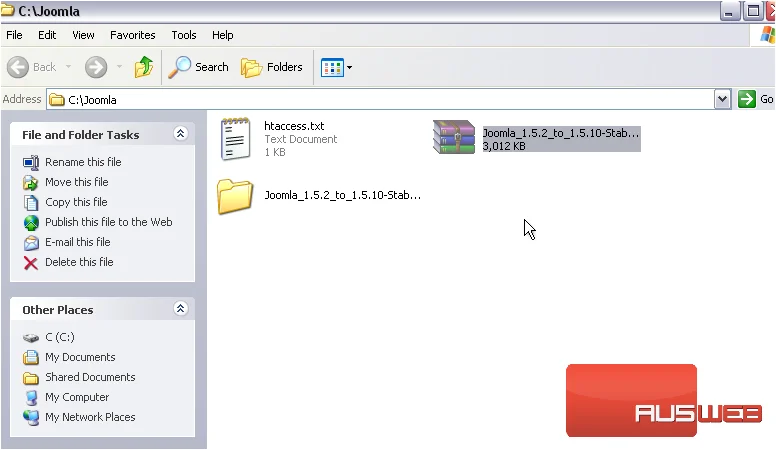Expand the Views dropdown arrow
Image resolution: width=776 pixels, height=450 pixels.
tap(349, 67)
